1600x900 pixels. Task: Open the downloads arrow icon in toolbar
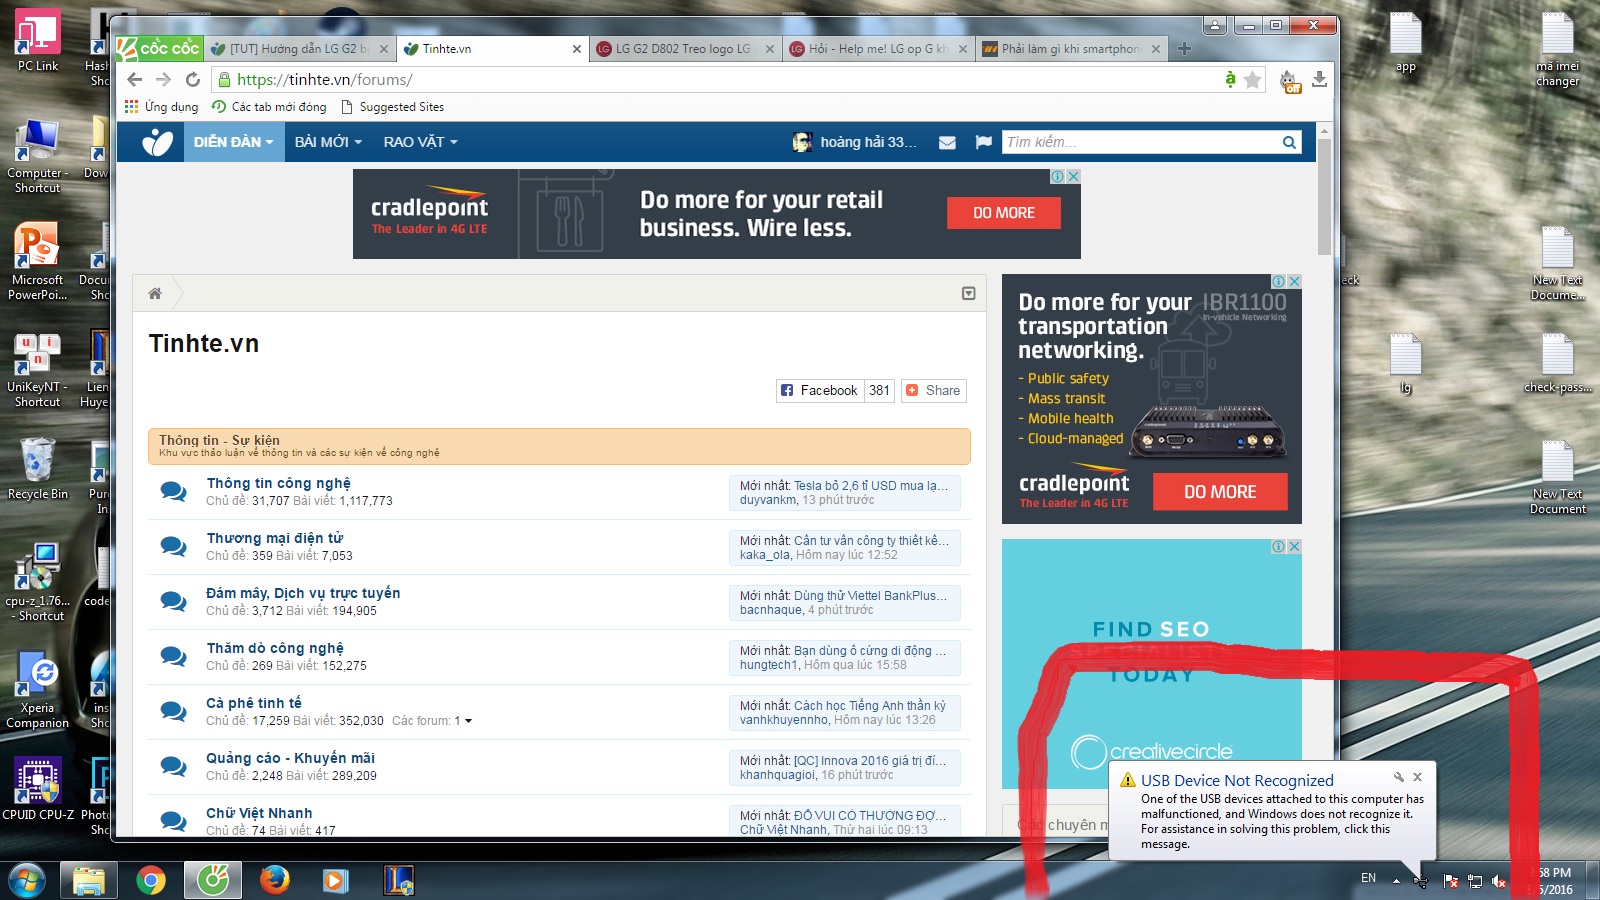[1319, 80]
